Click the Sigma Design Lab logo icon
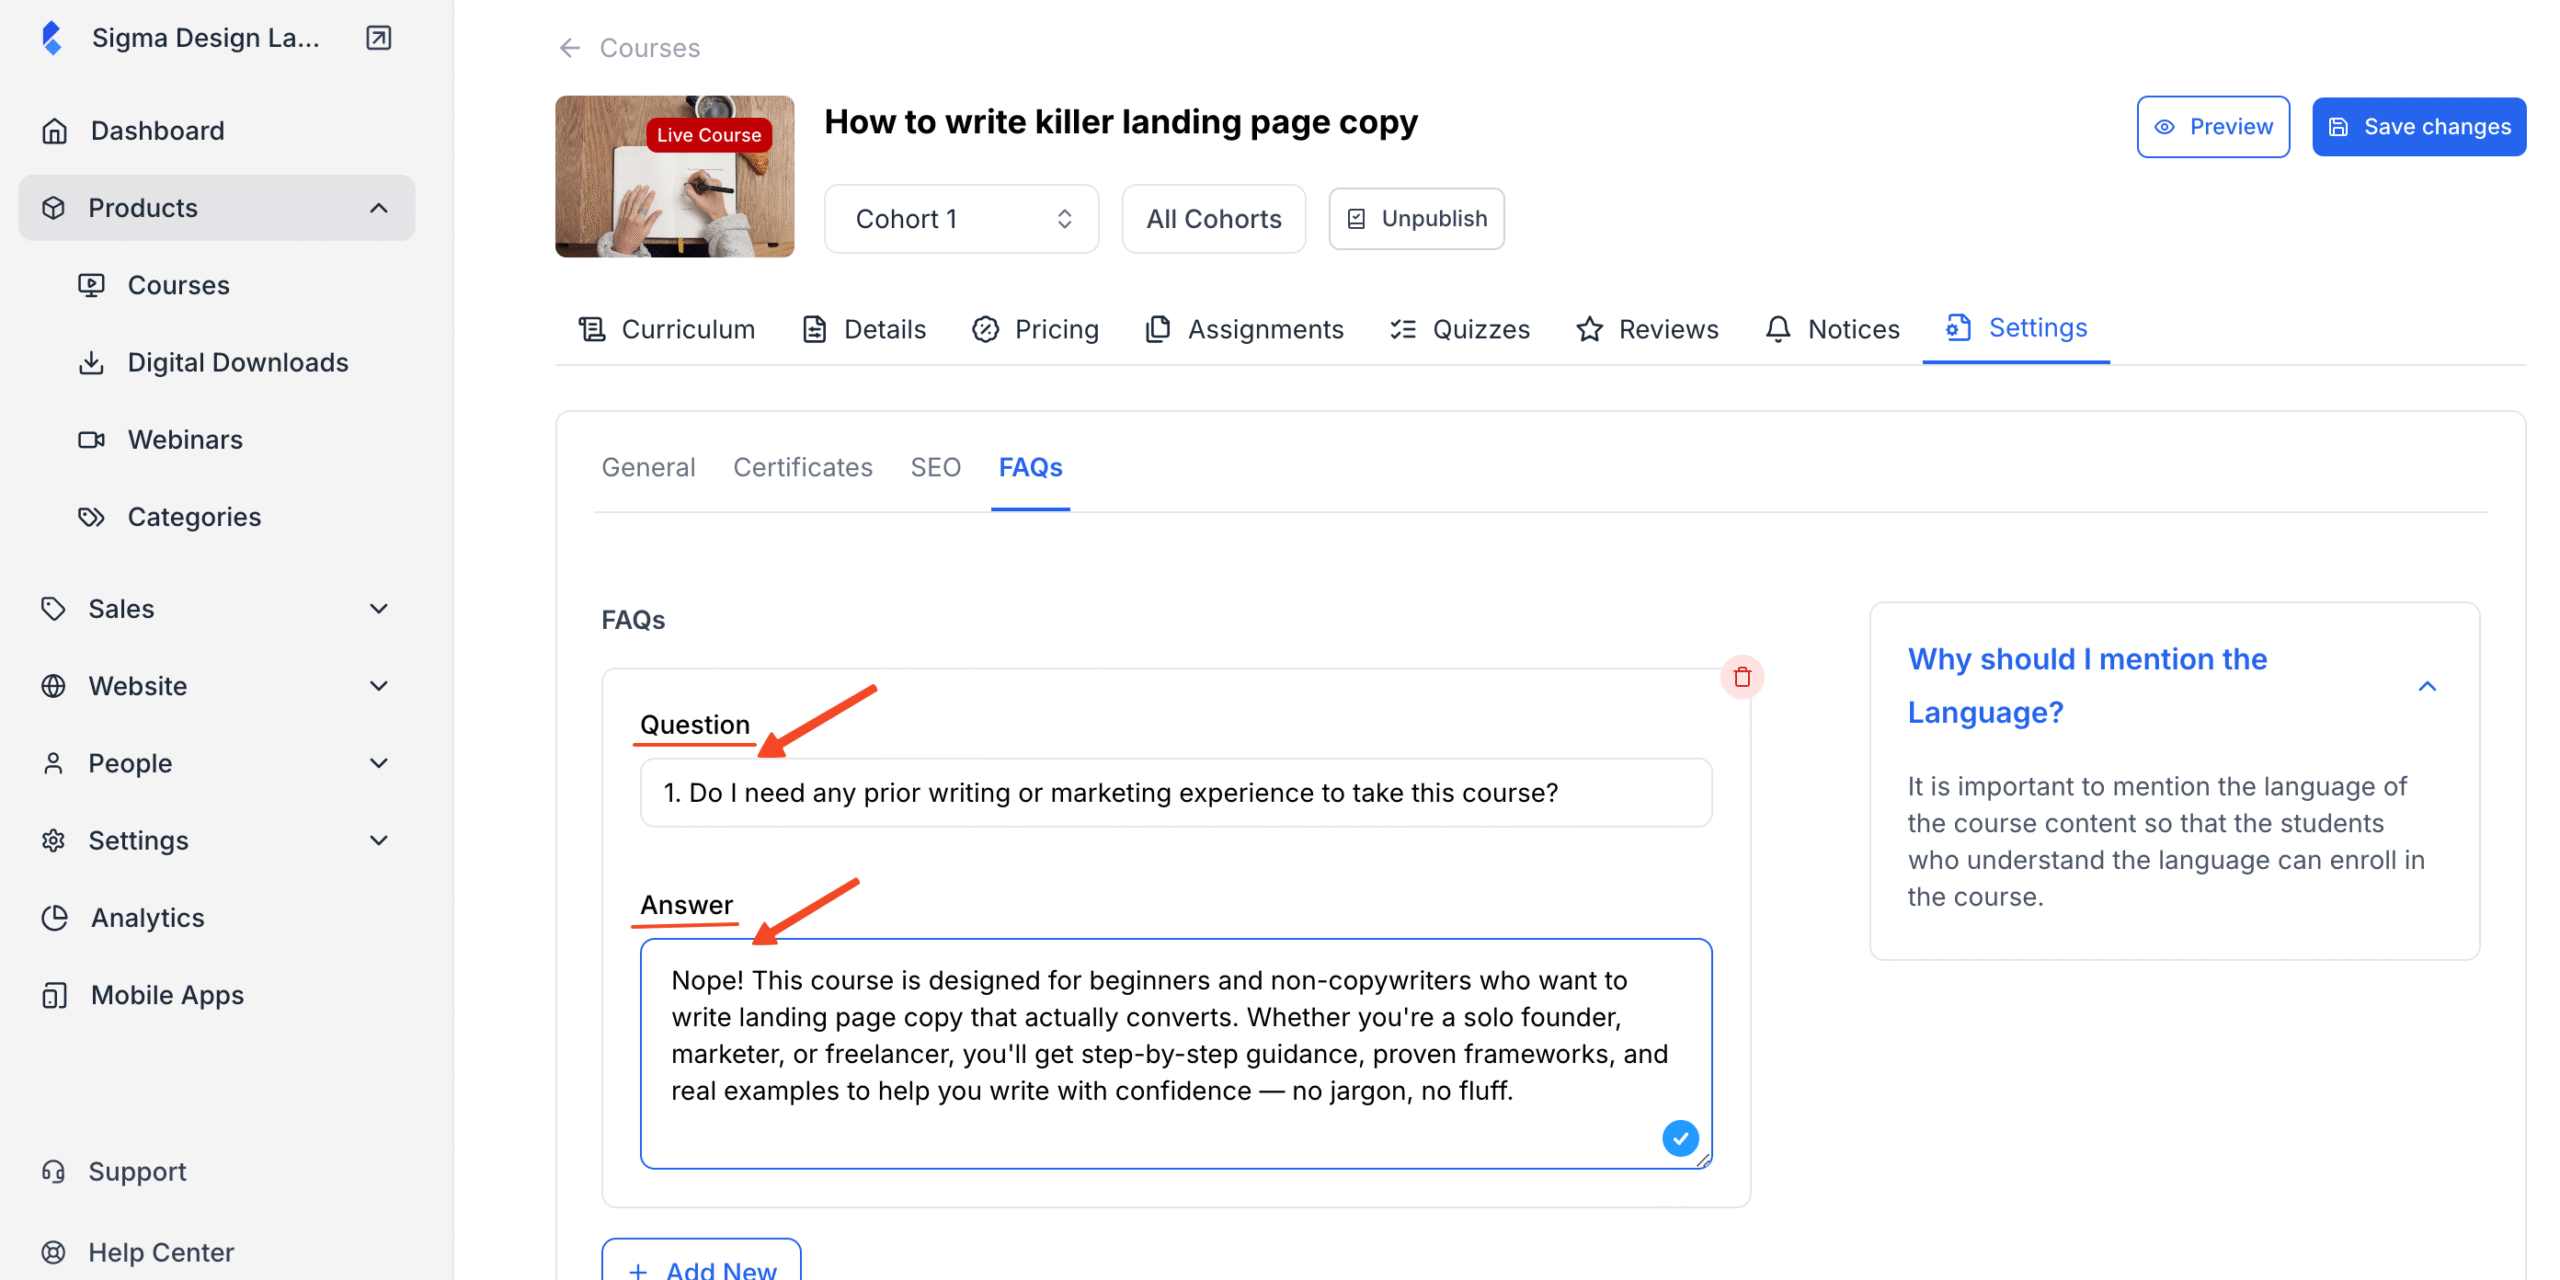 pos(52,38)
